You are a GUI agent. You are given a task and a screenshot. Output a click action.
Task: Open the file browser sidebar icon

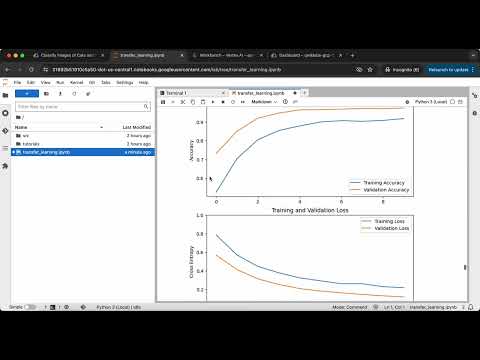5,95
